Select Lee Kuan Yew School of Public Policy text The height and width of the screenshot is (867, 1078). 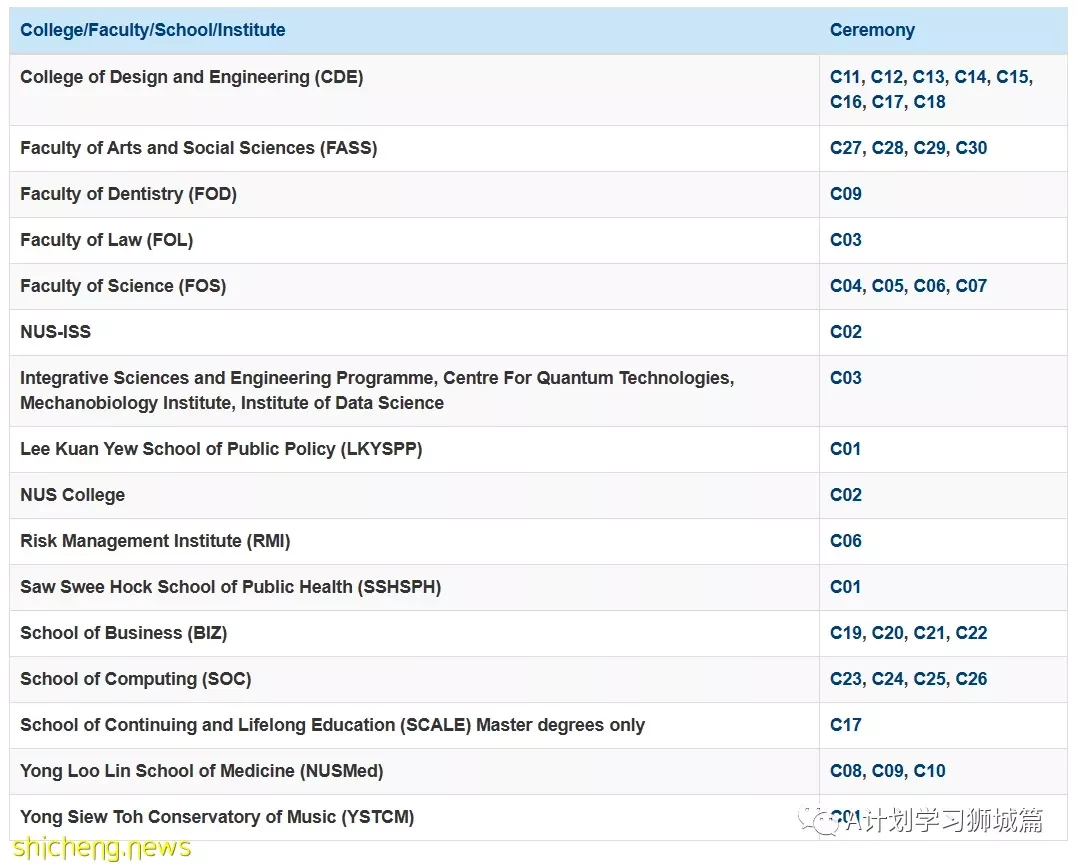tap(221, 449)
